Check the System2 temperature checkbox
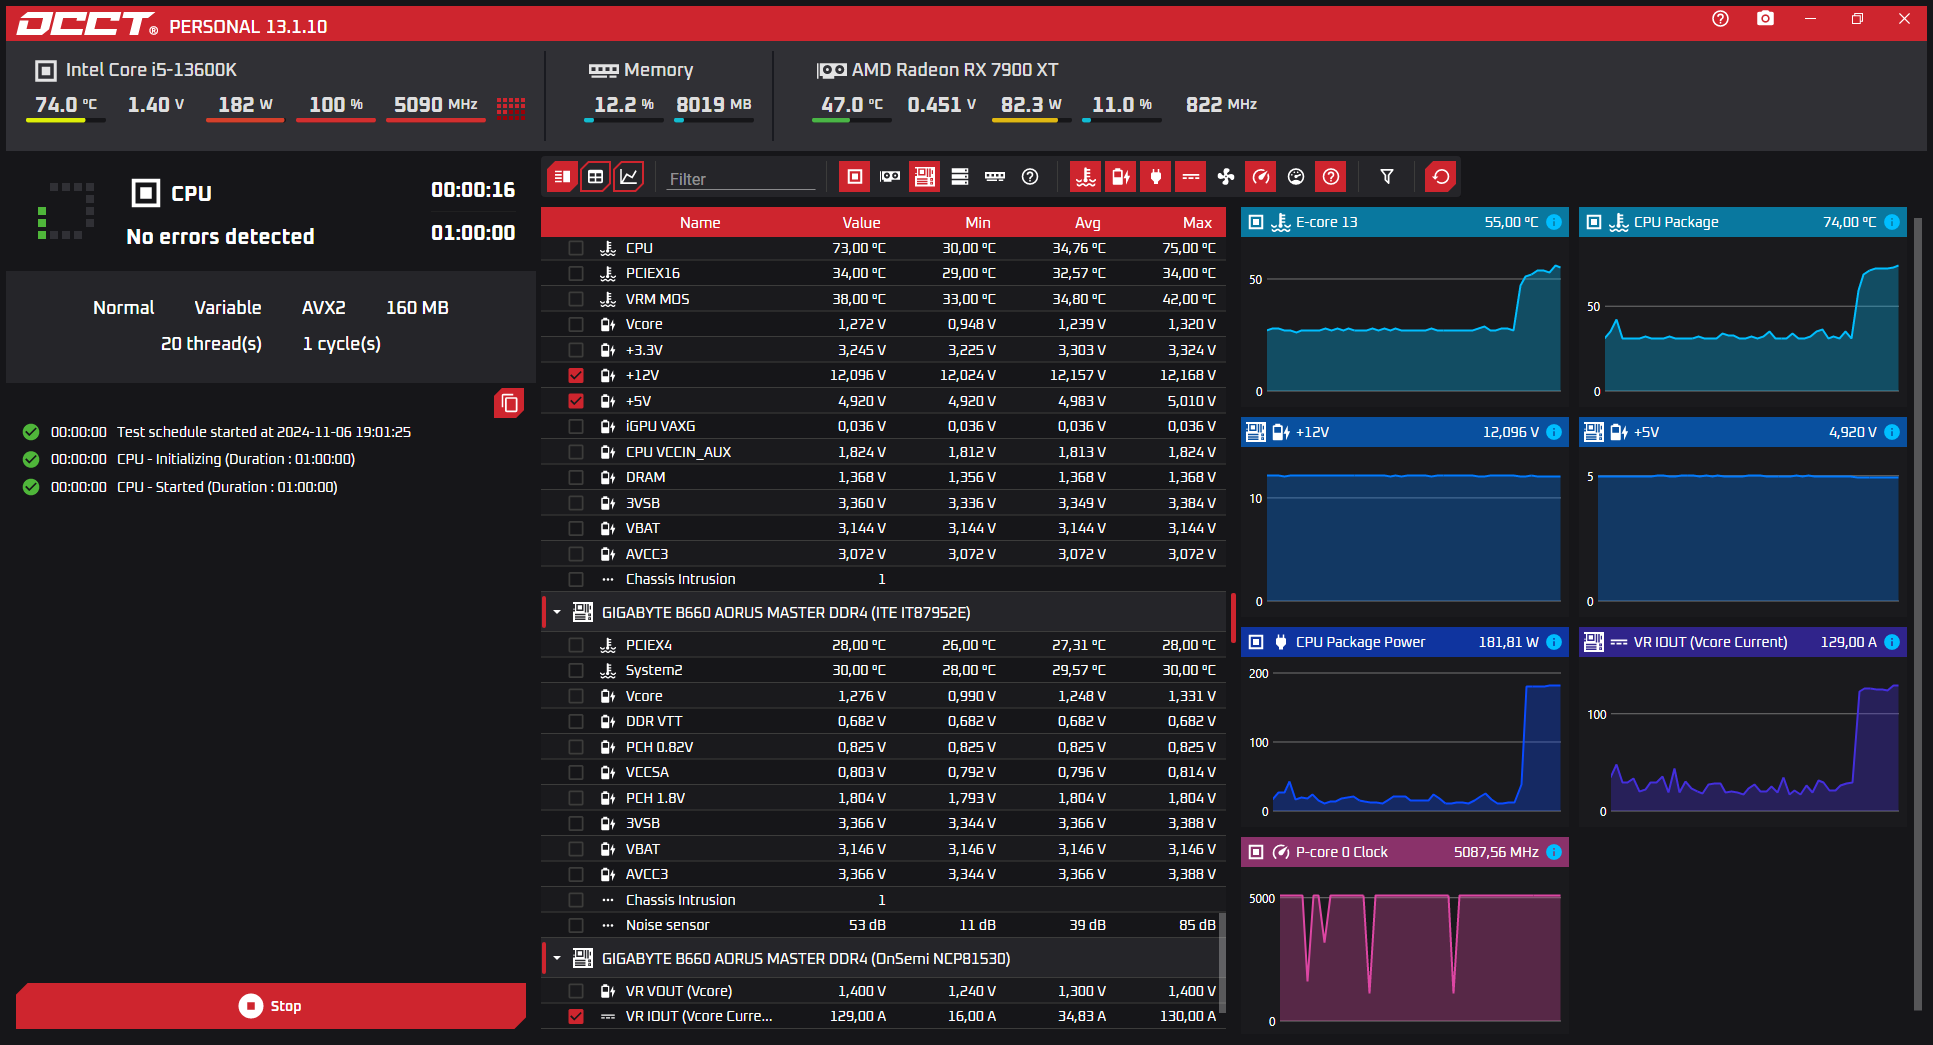This screenshot has height=1045, width=1933. tap(576, 670)
